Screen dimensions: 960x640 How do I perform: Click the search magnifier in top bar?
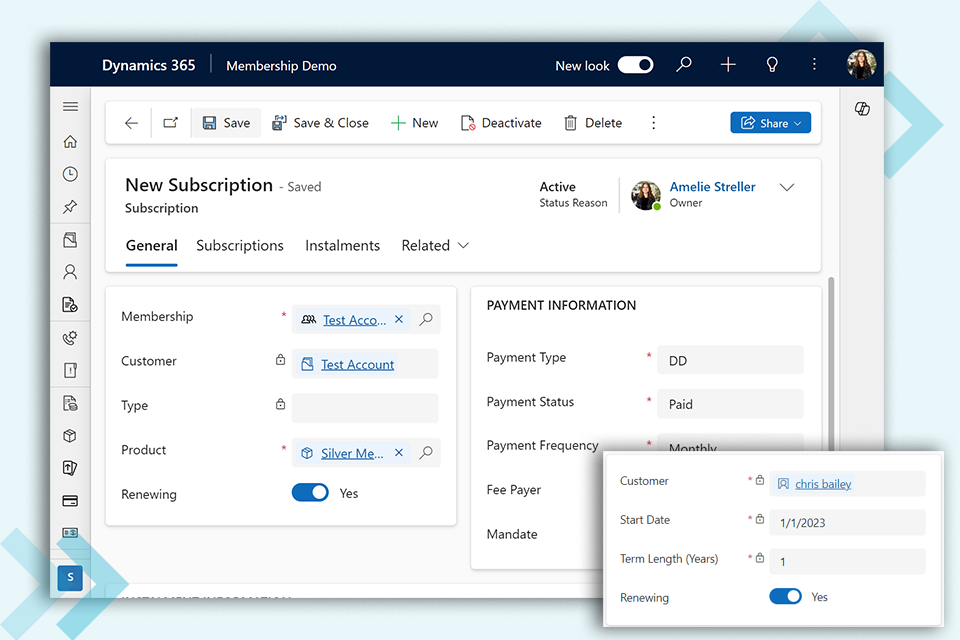684,65
